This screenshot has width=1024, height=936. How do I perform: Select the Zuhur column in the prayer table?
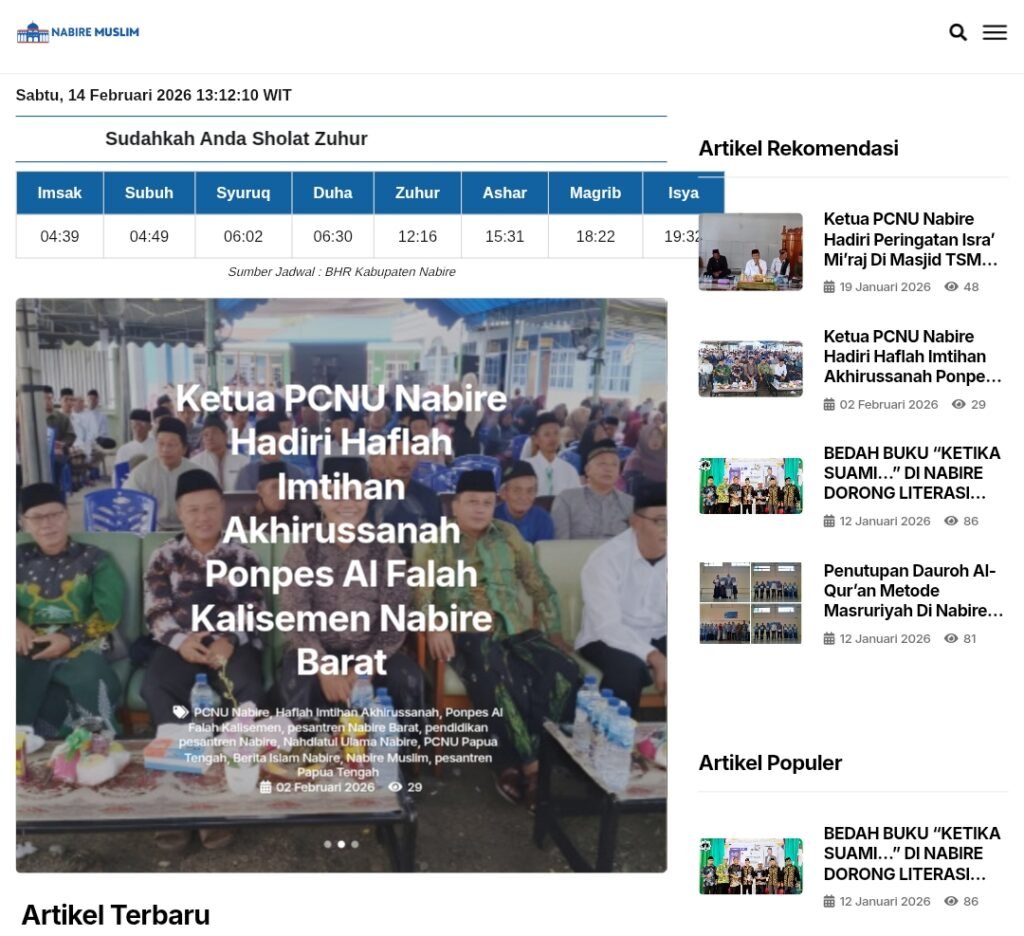pos(416,193)
